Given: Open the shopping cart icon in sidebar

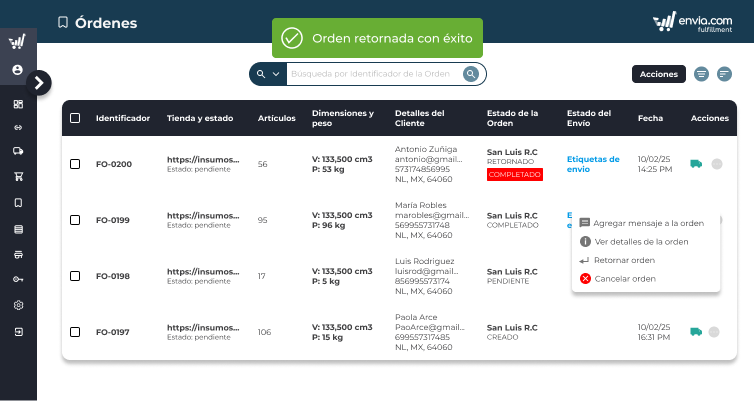Looking at the screenshot, I should pos(18,177).
